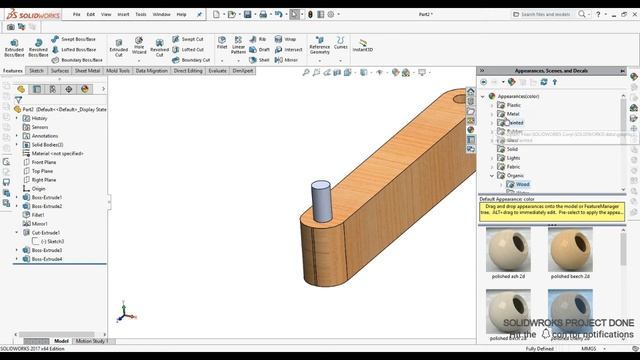Screen dimensions: 640x360
Task: Open the Edit menu
Action: [91, 14]
